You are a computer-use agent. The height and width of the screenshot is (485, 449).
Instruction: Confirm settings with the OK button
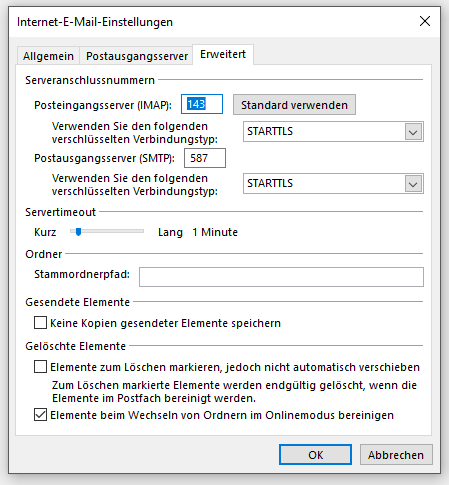pos(315,455)
